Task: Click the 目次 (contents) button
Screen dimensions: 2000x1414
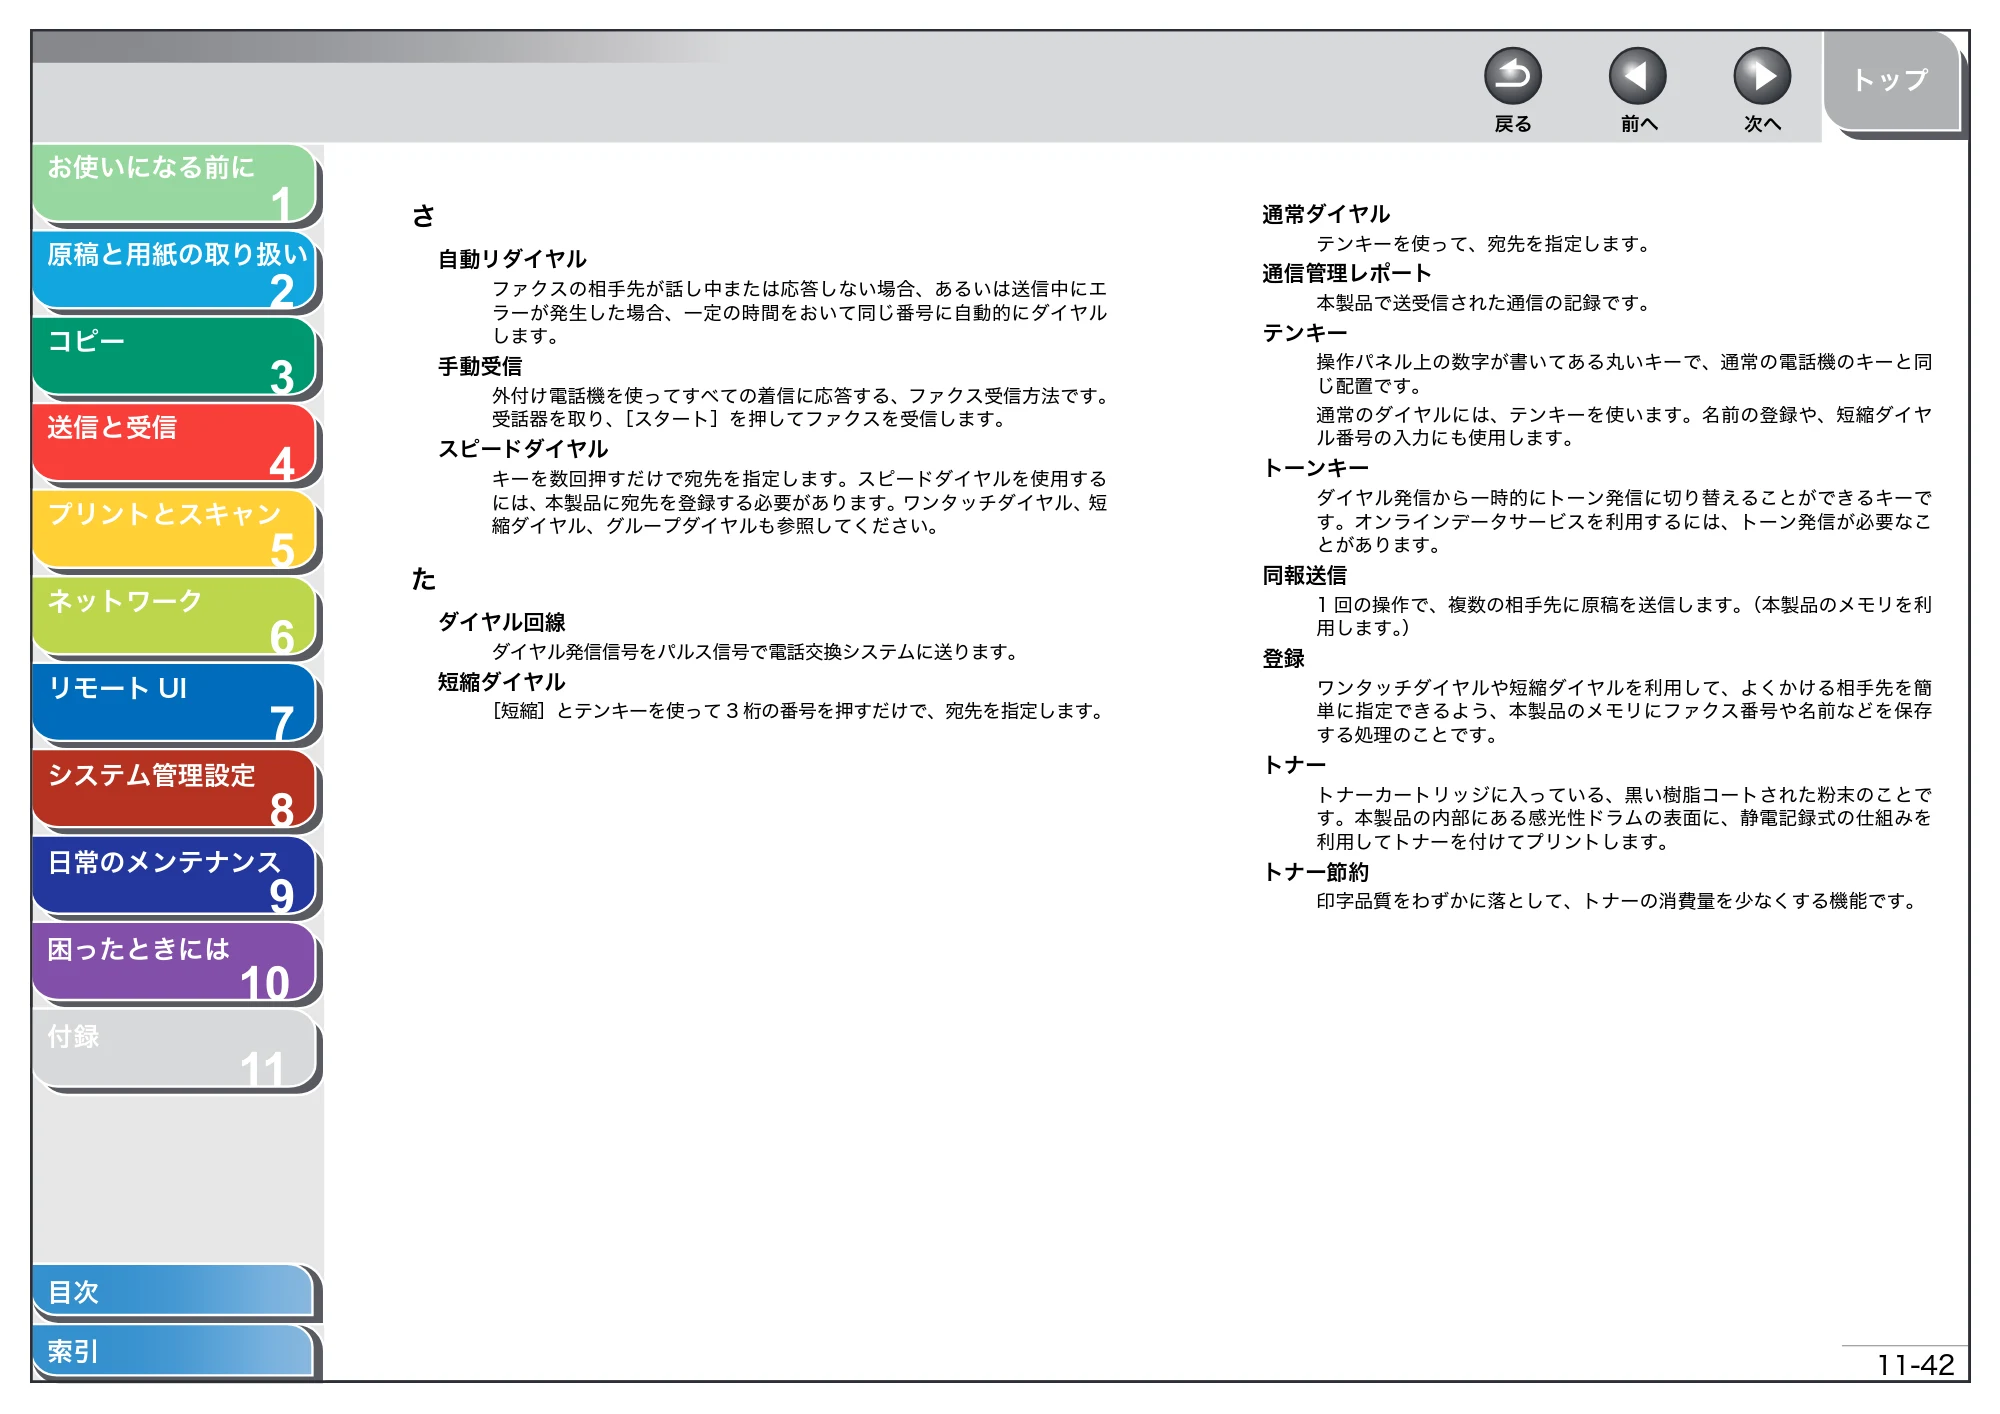Action: pos(175,1292)
